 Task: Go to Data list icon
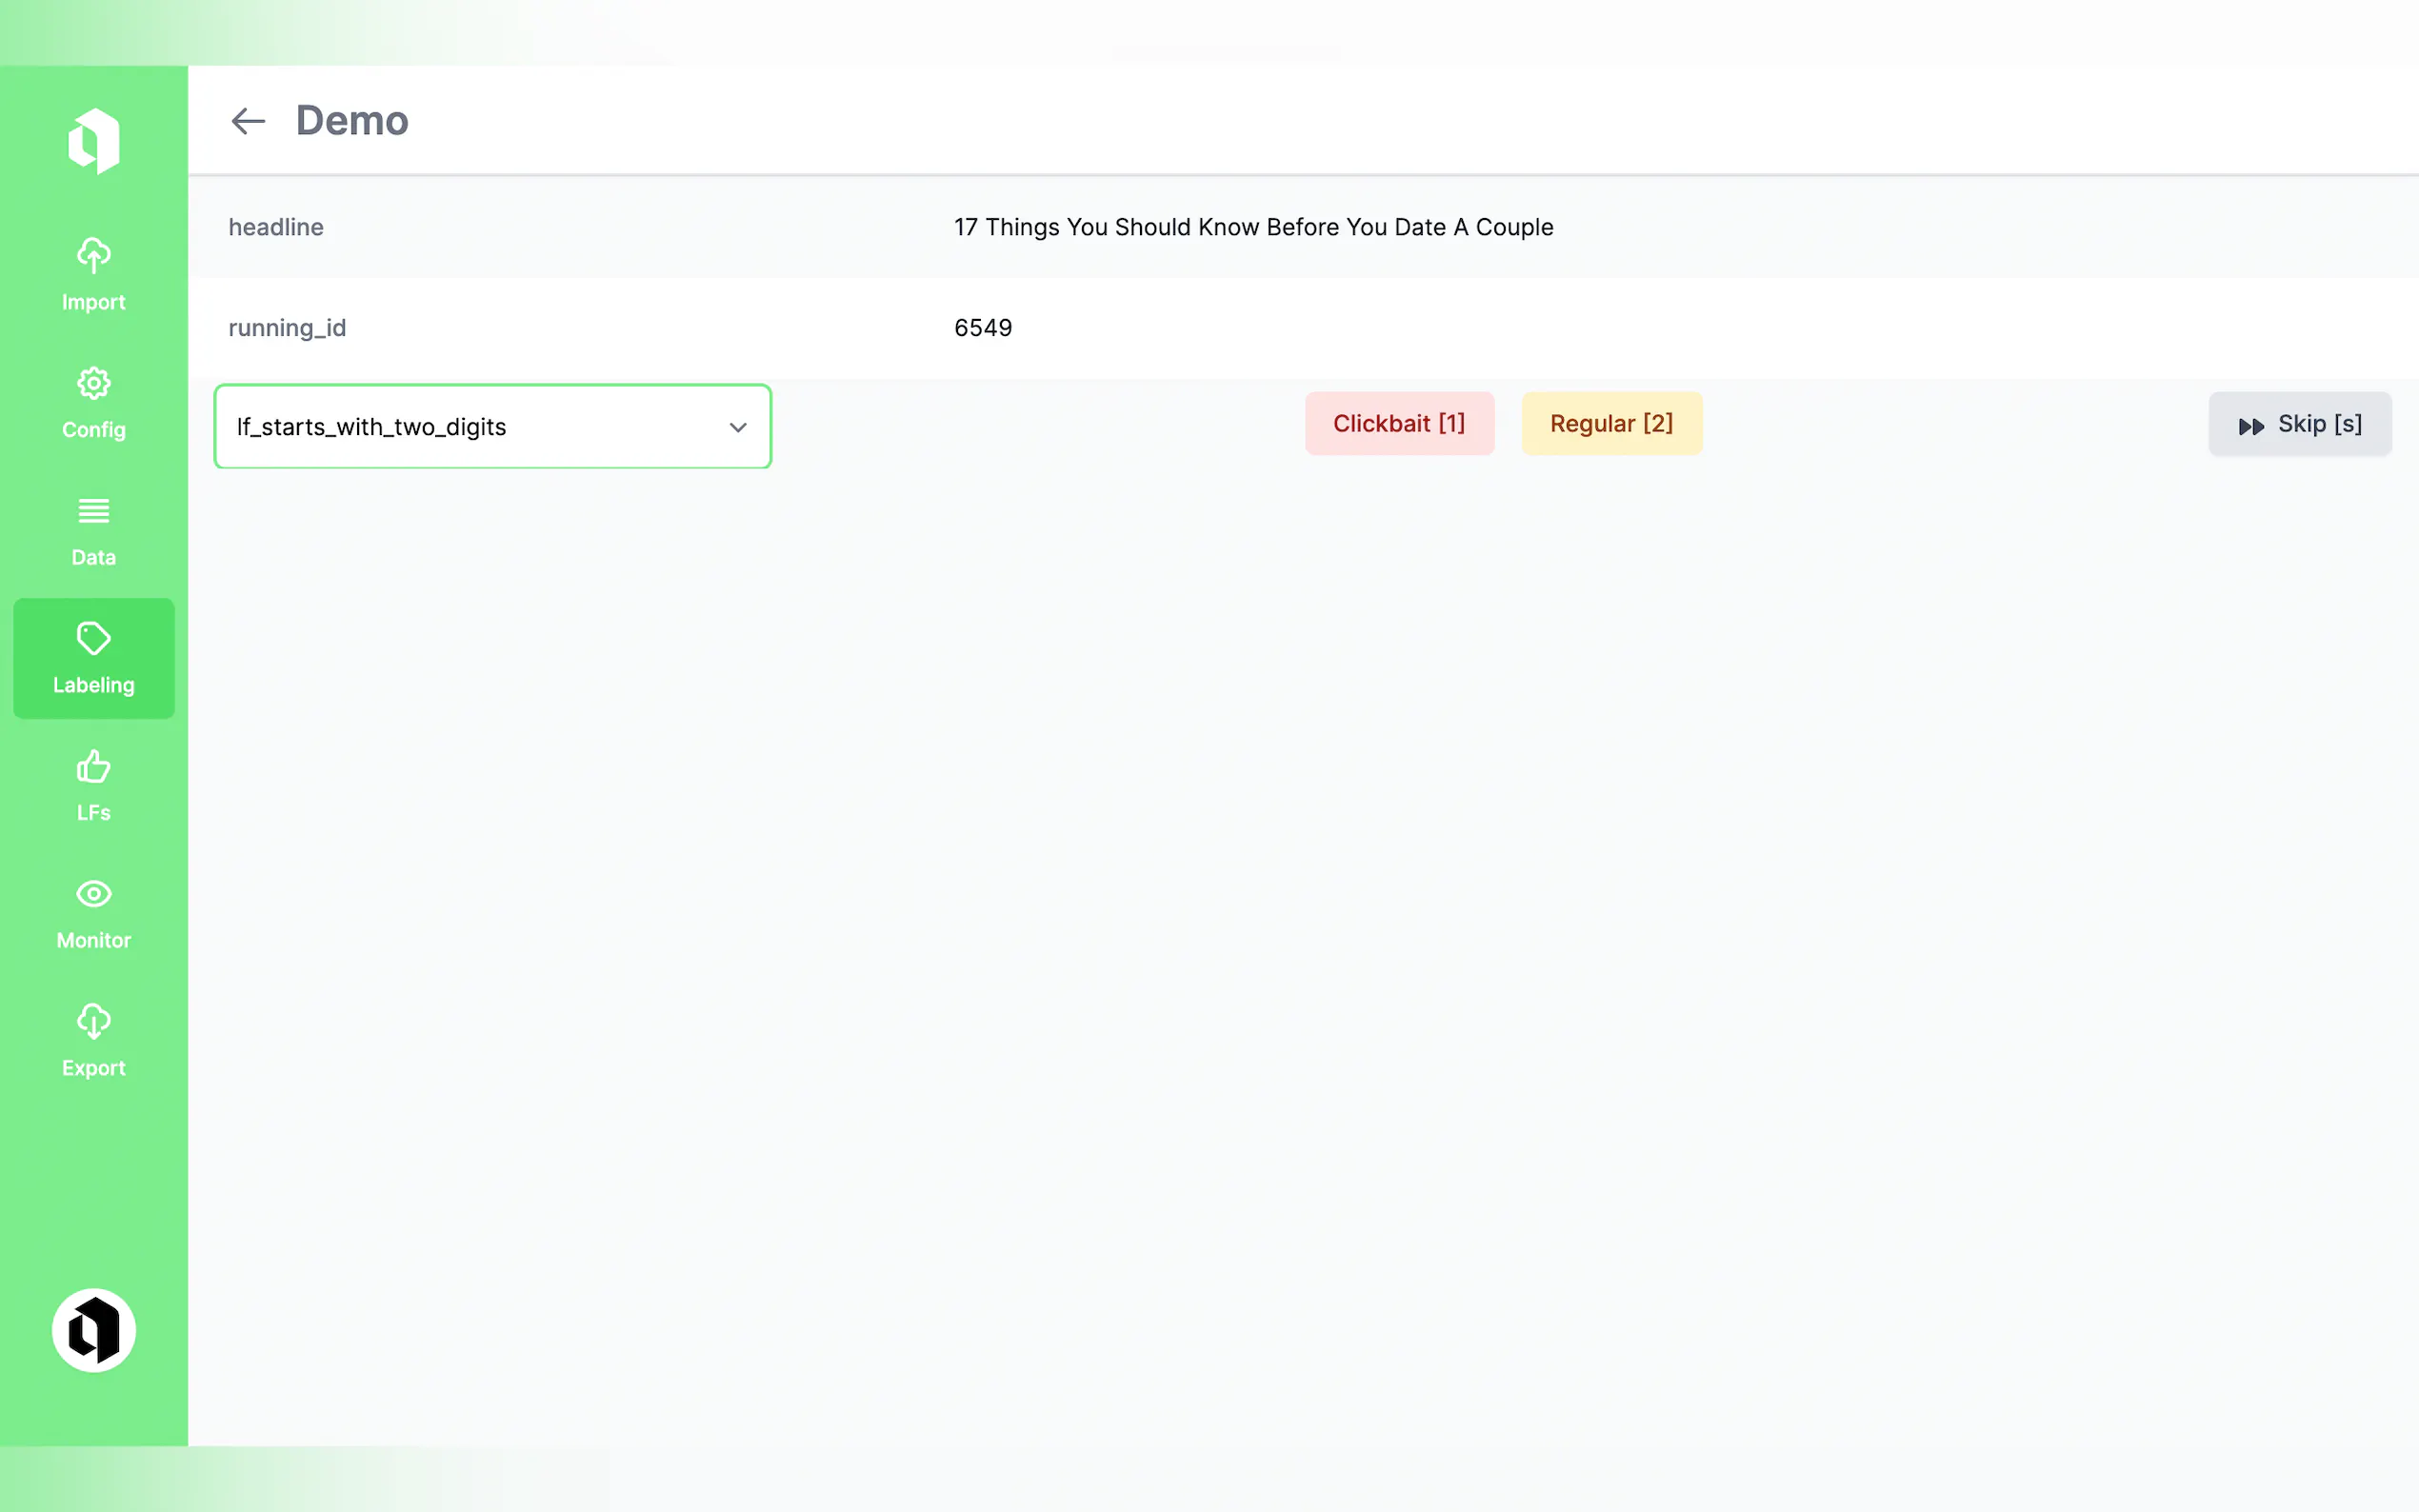pos(93,511)
